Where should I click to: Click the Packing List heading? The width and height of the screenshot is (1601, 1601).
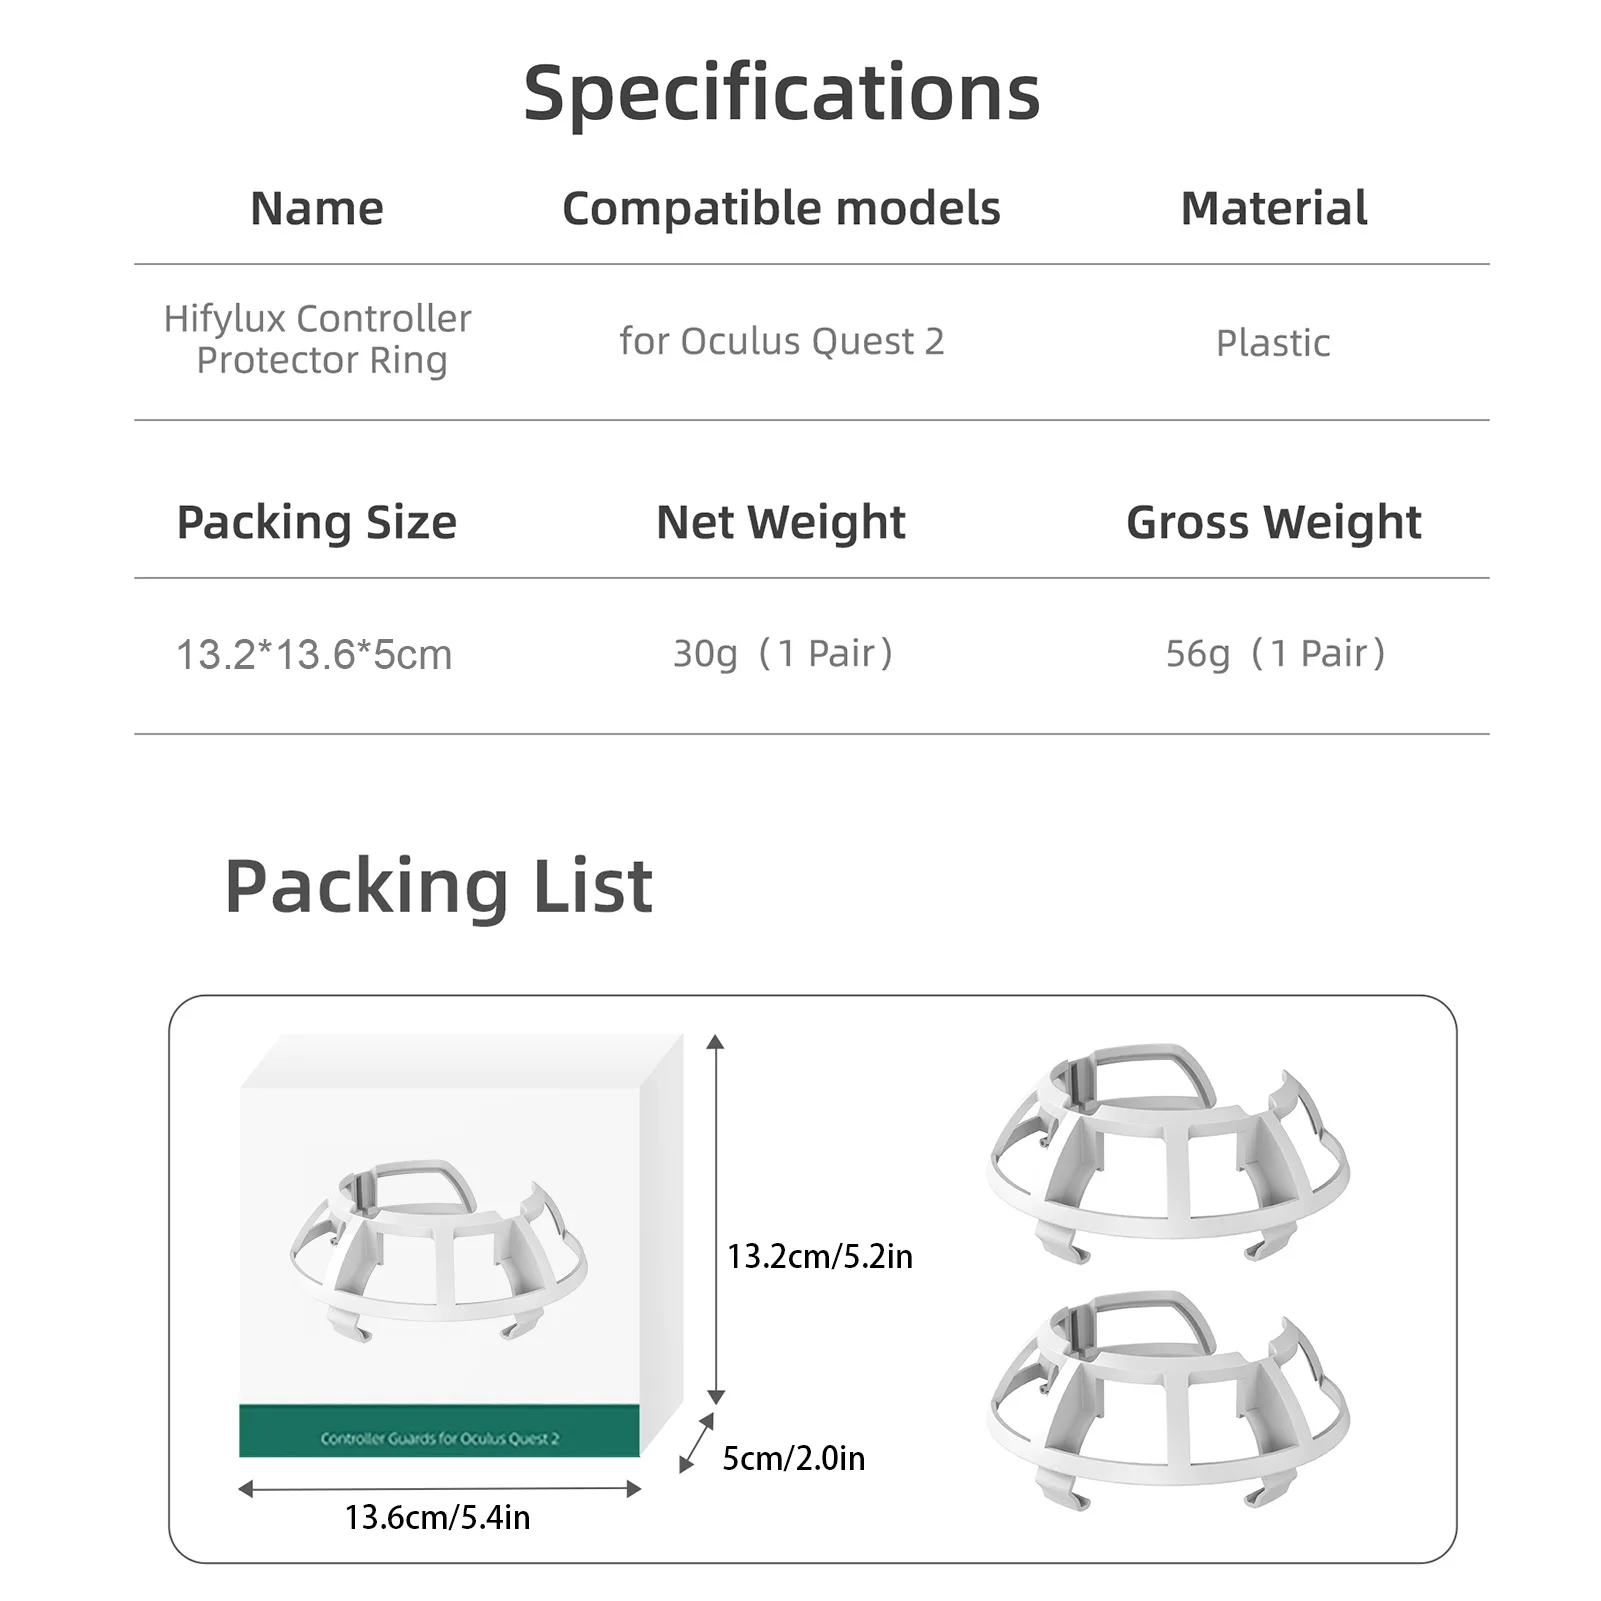click(438, 886)
